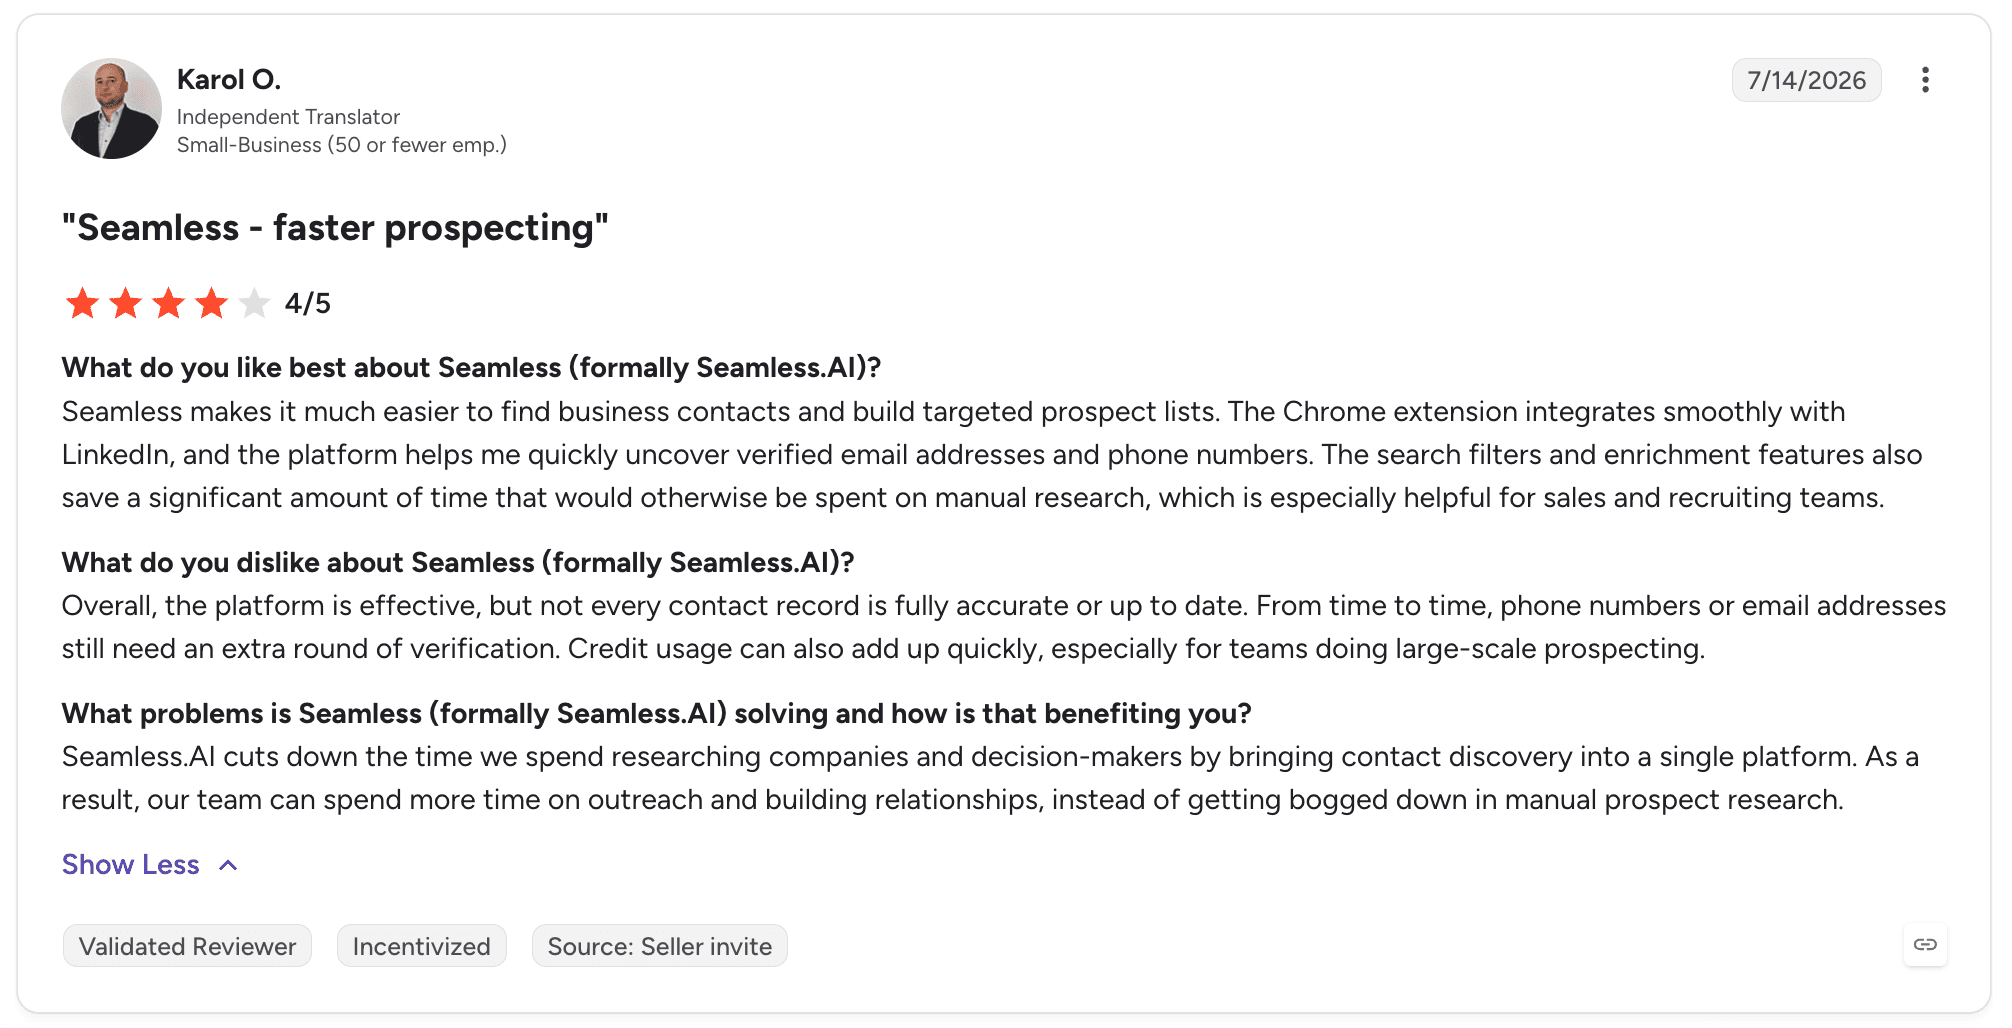Viewport: 2012px width, 1028px height.
Task: Select the Incentivized badge
Action: click(x=422, y=946)
